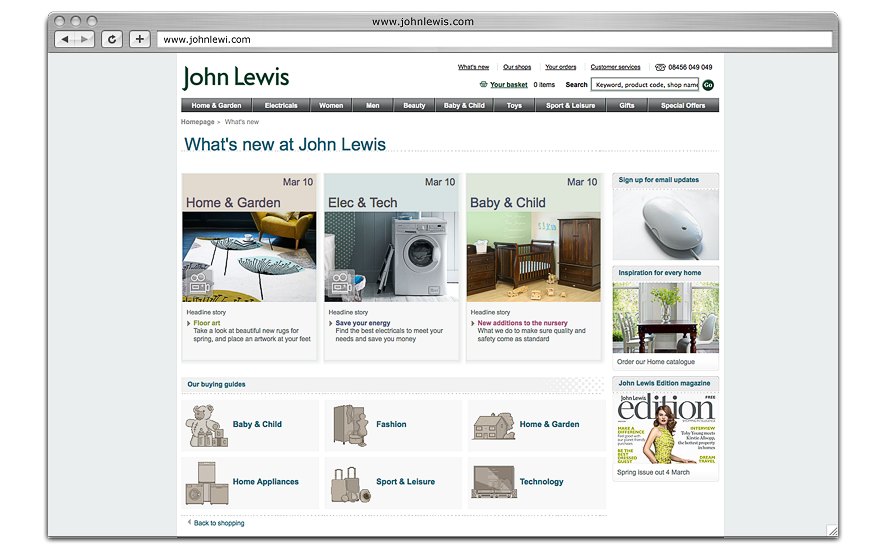Open the Your basket link

508,85
